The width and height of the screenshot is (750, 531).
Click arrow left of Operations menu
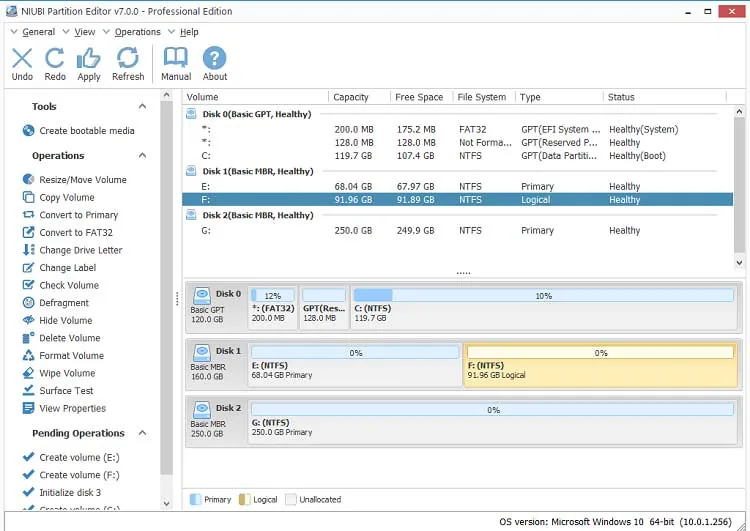(x=106, y=32)
